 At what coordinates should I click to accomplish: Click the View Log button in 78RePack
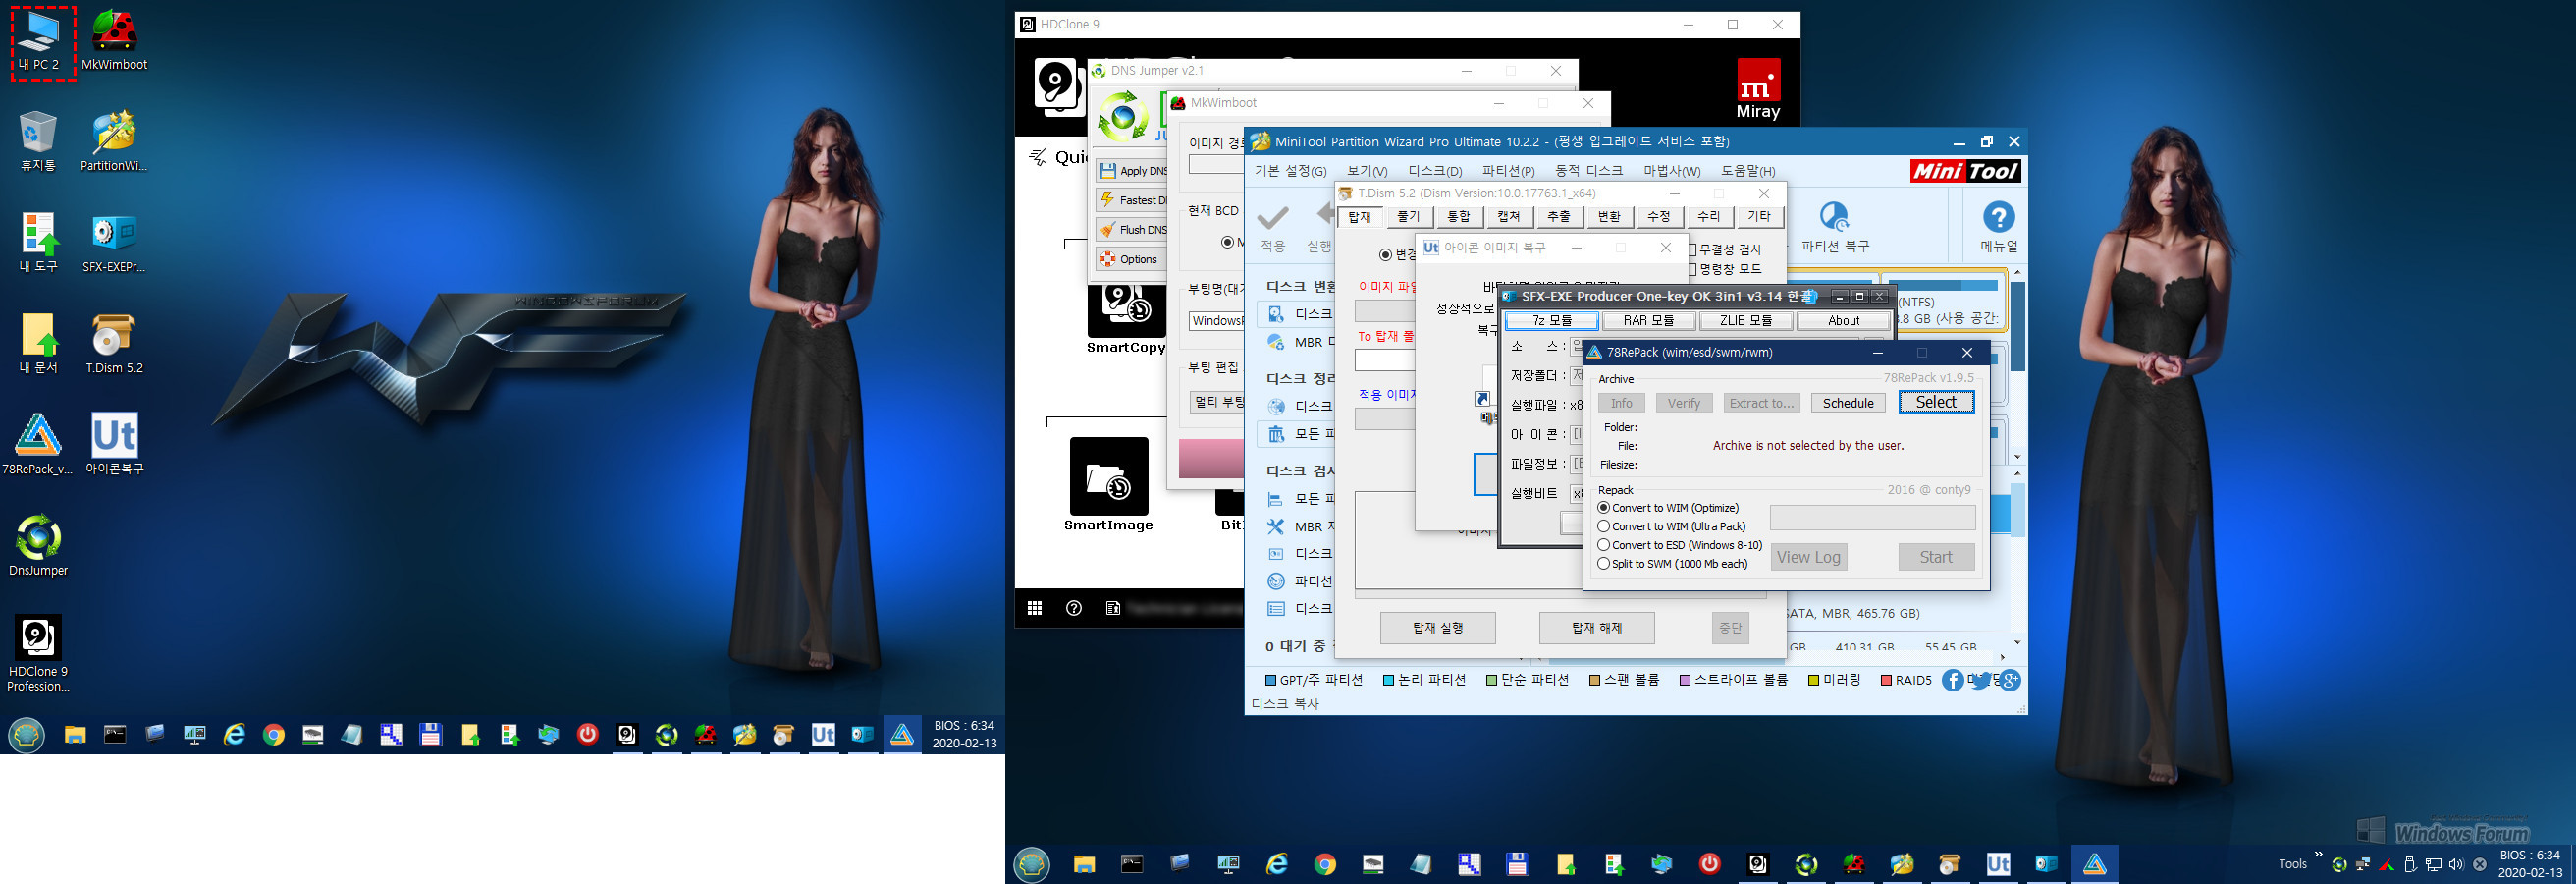tap(1808, 557)
